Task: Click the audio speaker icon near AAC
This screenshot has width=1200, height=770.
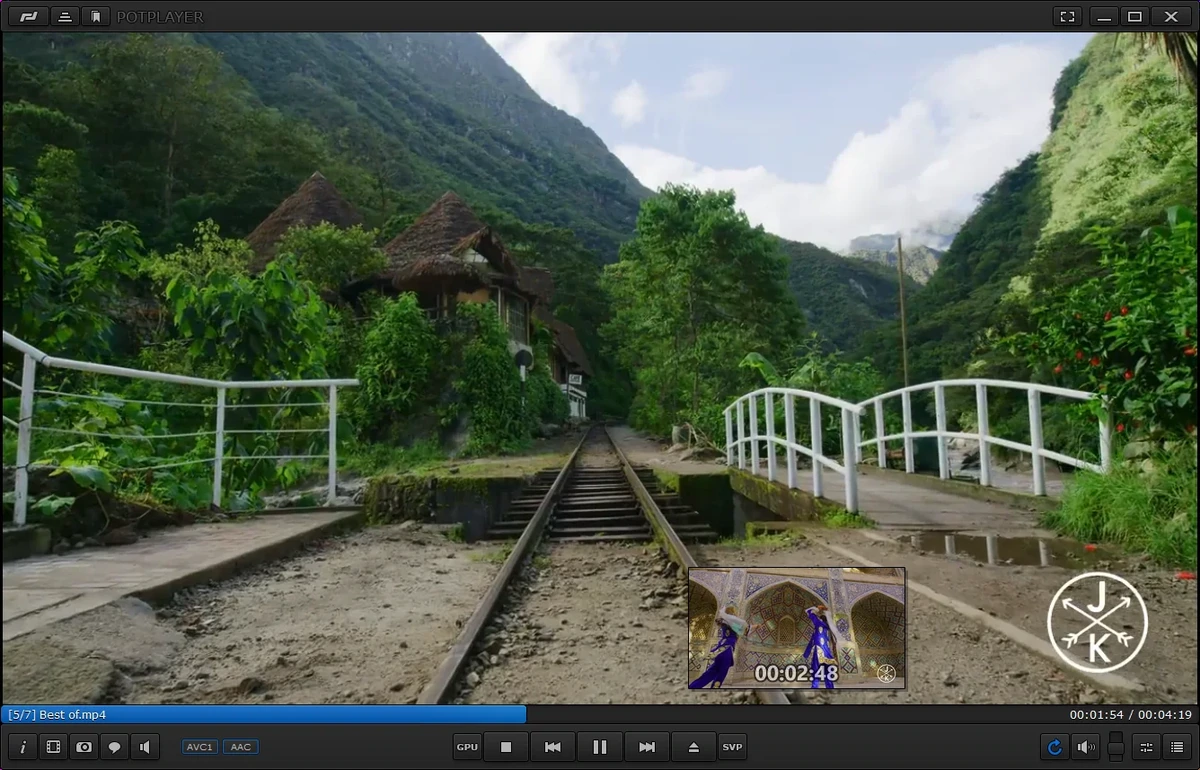Action: point(145,747)
